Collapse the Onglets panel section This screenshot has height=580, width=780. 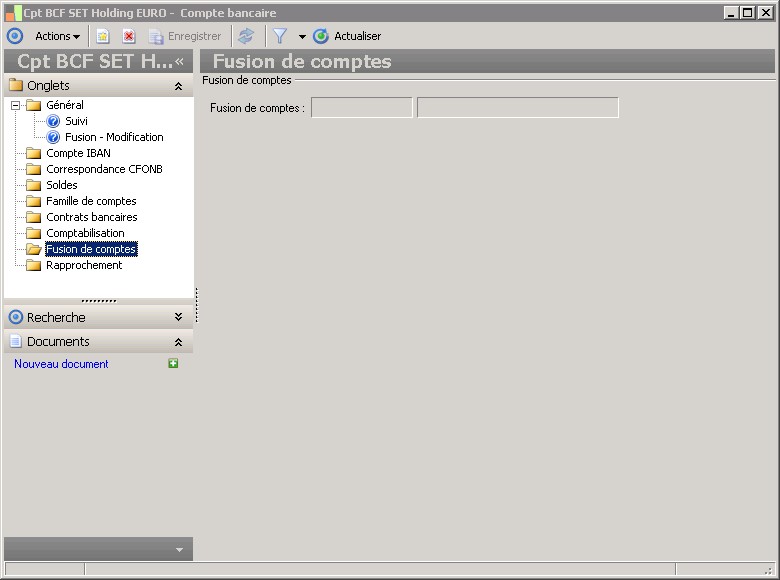[178, 87]
